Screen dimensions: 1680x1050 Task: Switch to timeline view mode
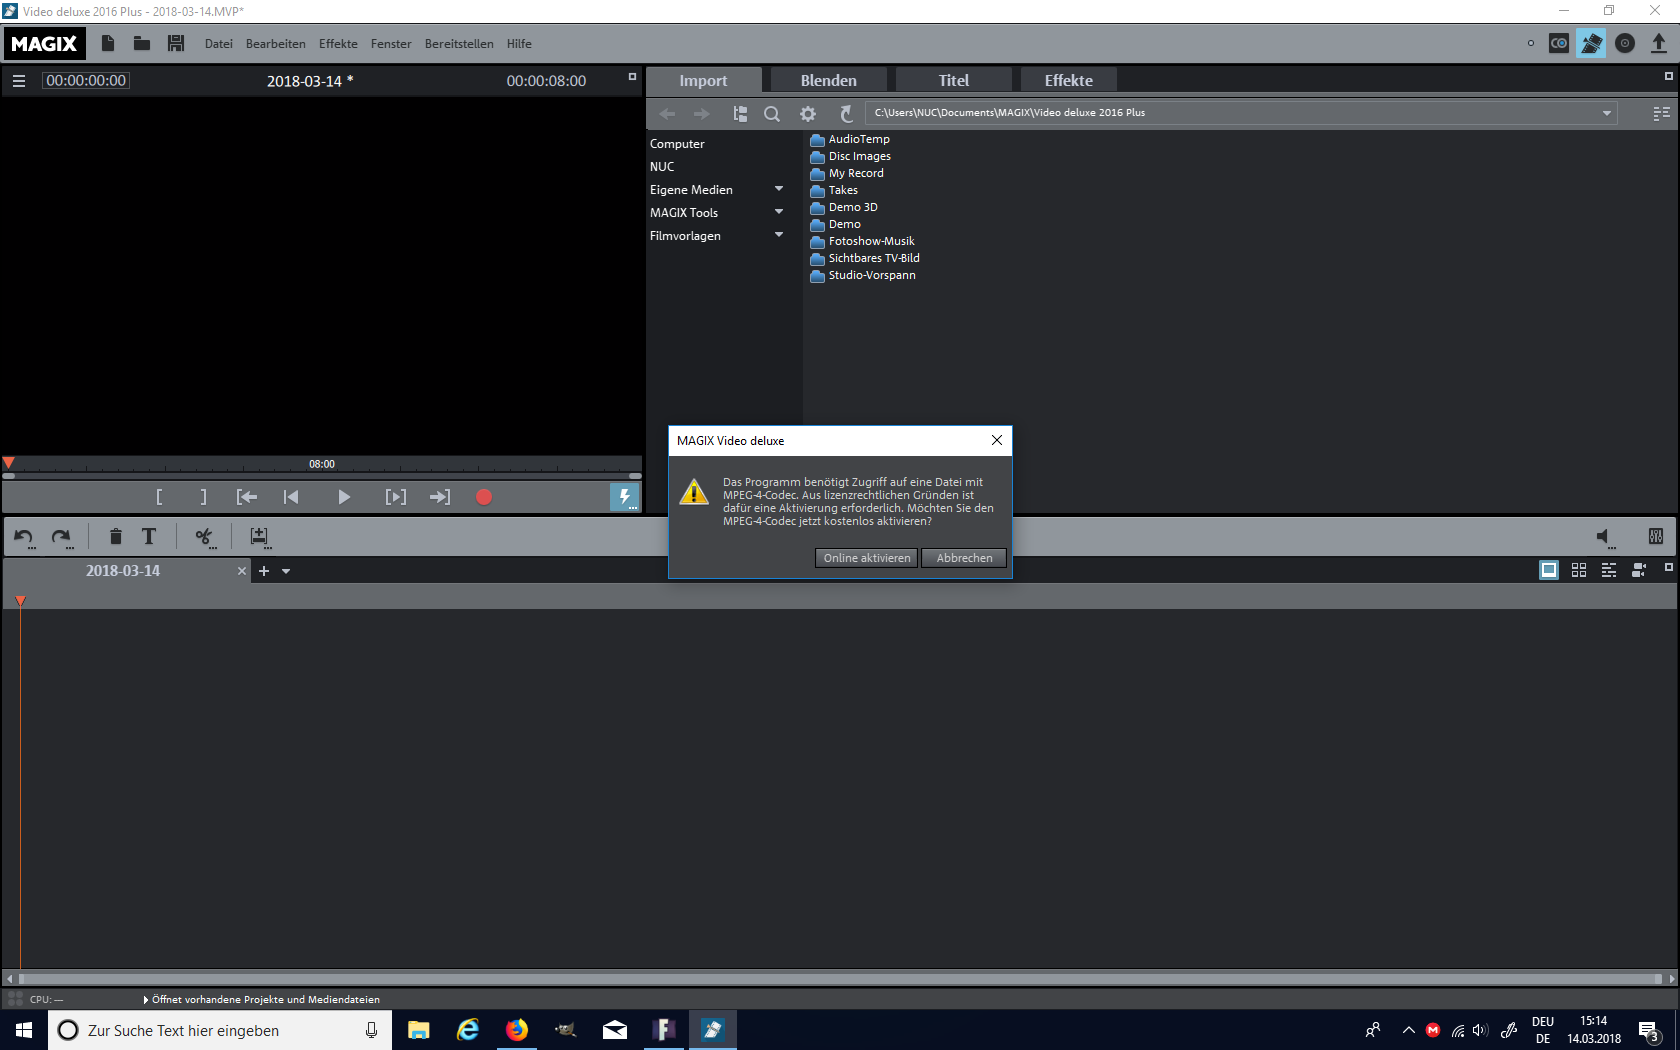[1609, 570]
